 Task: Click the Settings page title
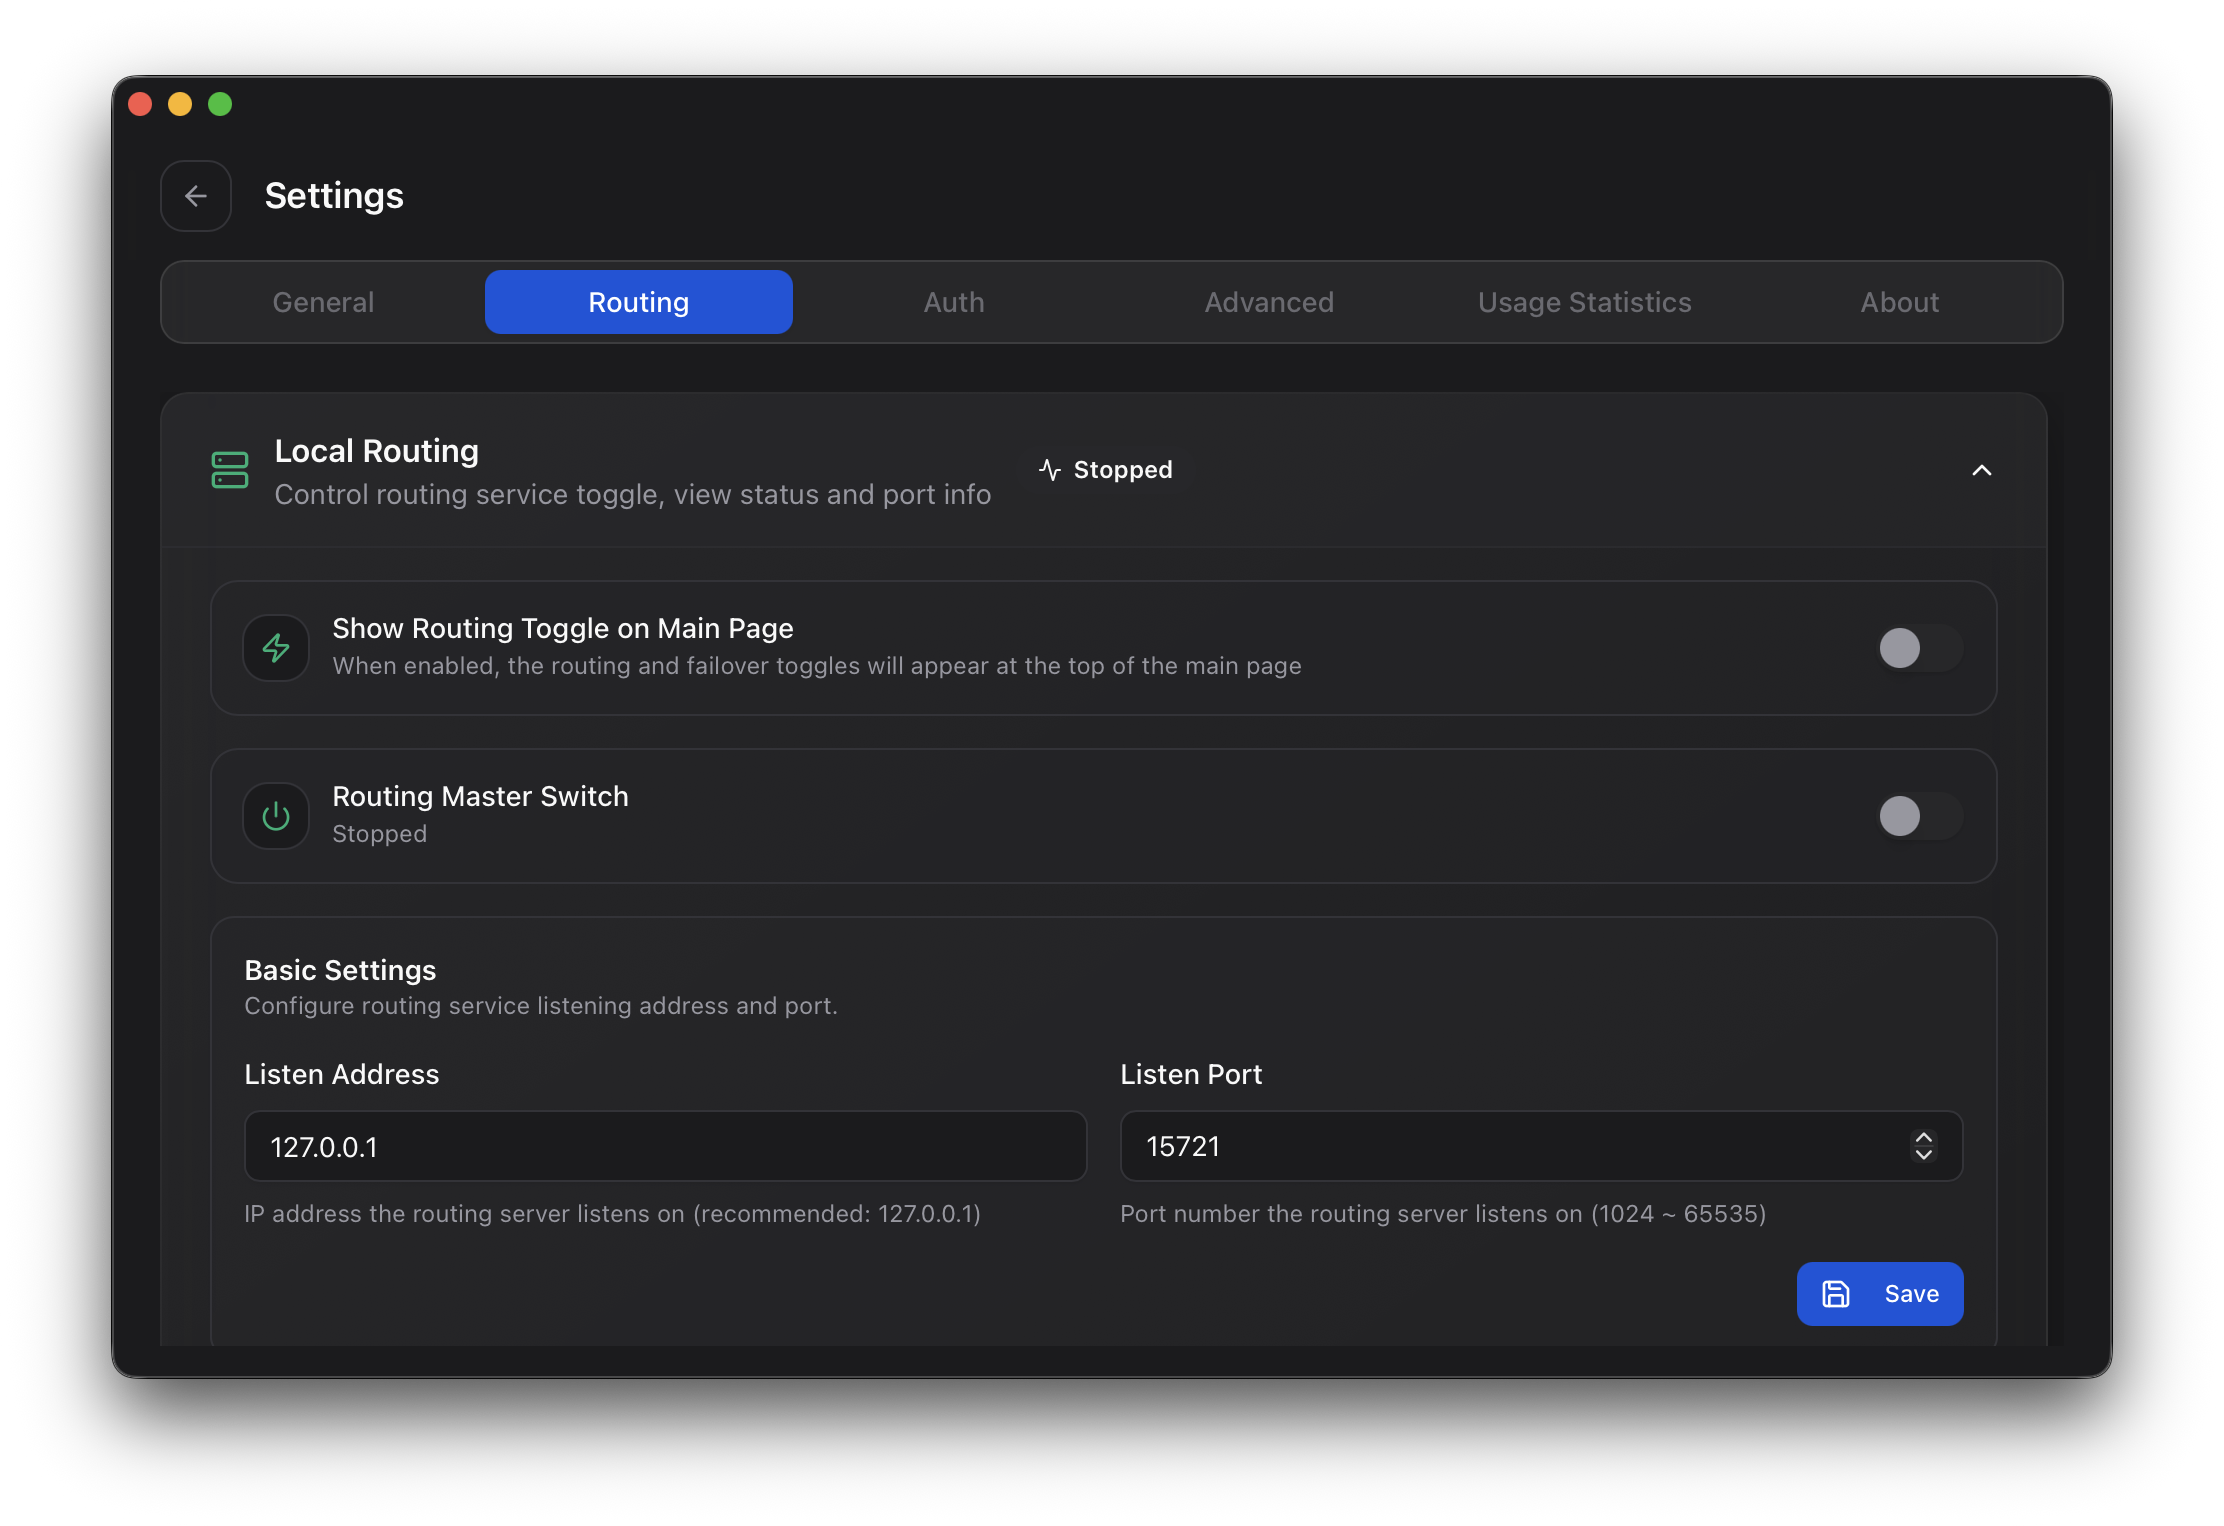point(334,196)
